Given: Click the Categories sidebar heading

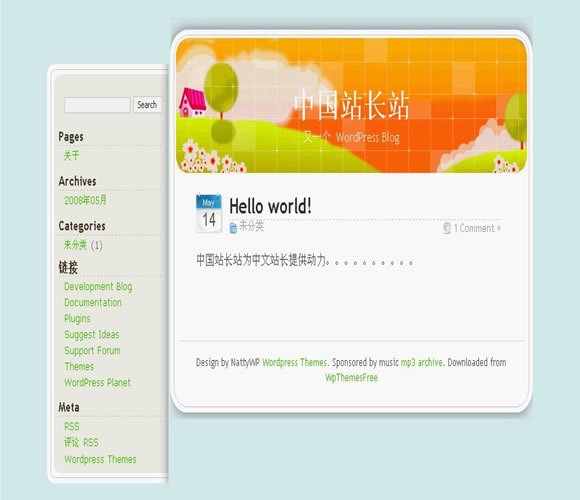Looking at the screenshot, I should 82,226.
